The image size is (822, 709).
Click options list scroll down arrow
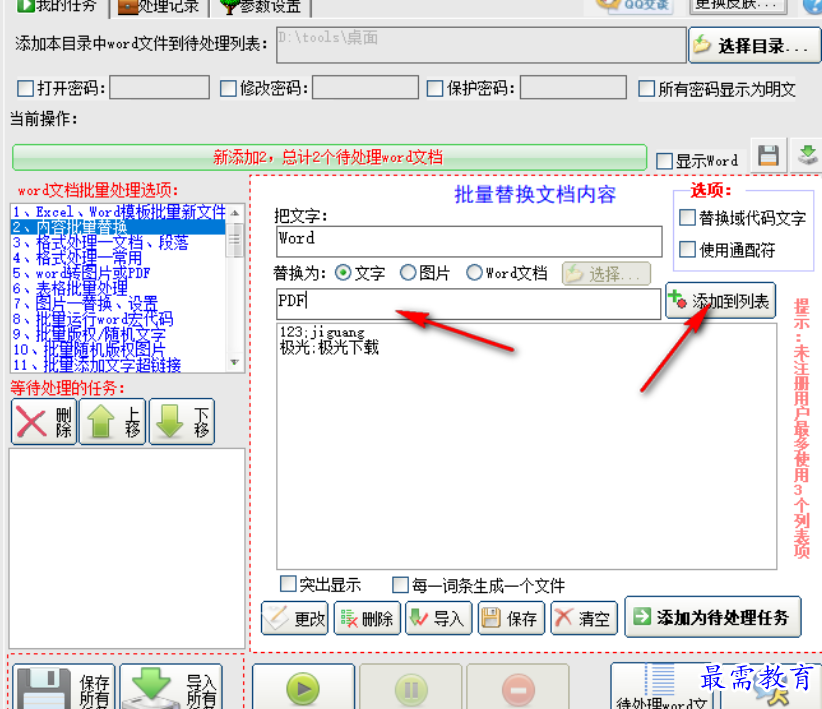coord(235,363)
